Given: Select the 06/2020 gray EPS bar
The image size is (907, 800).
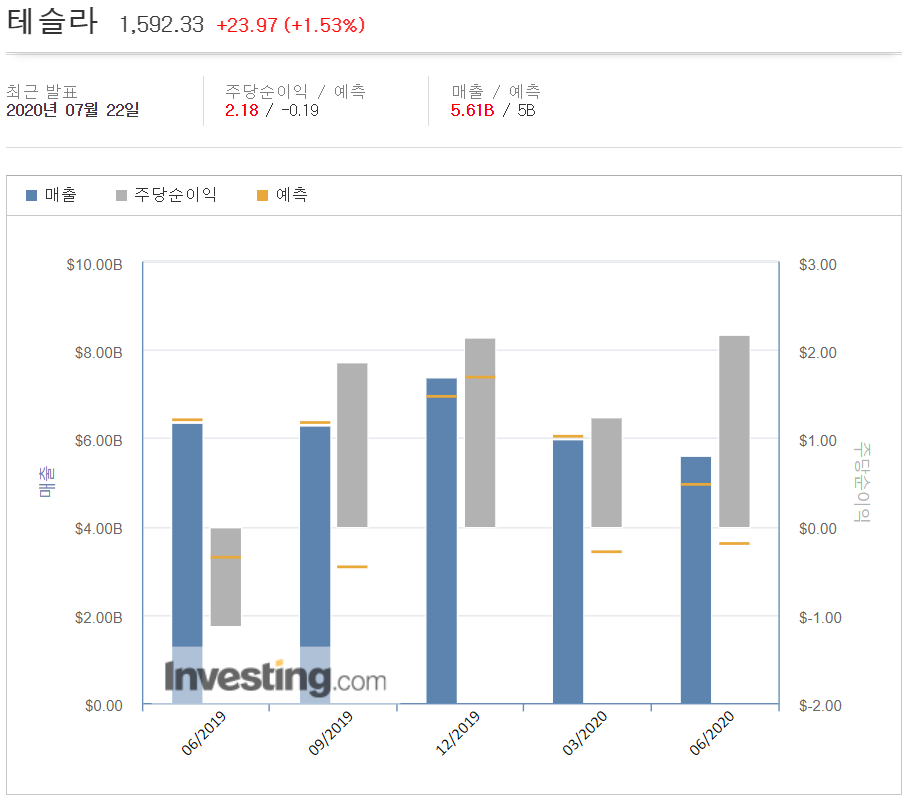Looking at the screenshot, I should click(735, 432).
